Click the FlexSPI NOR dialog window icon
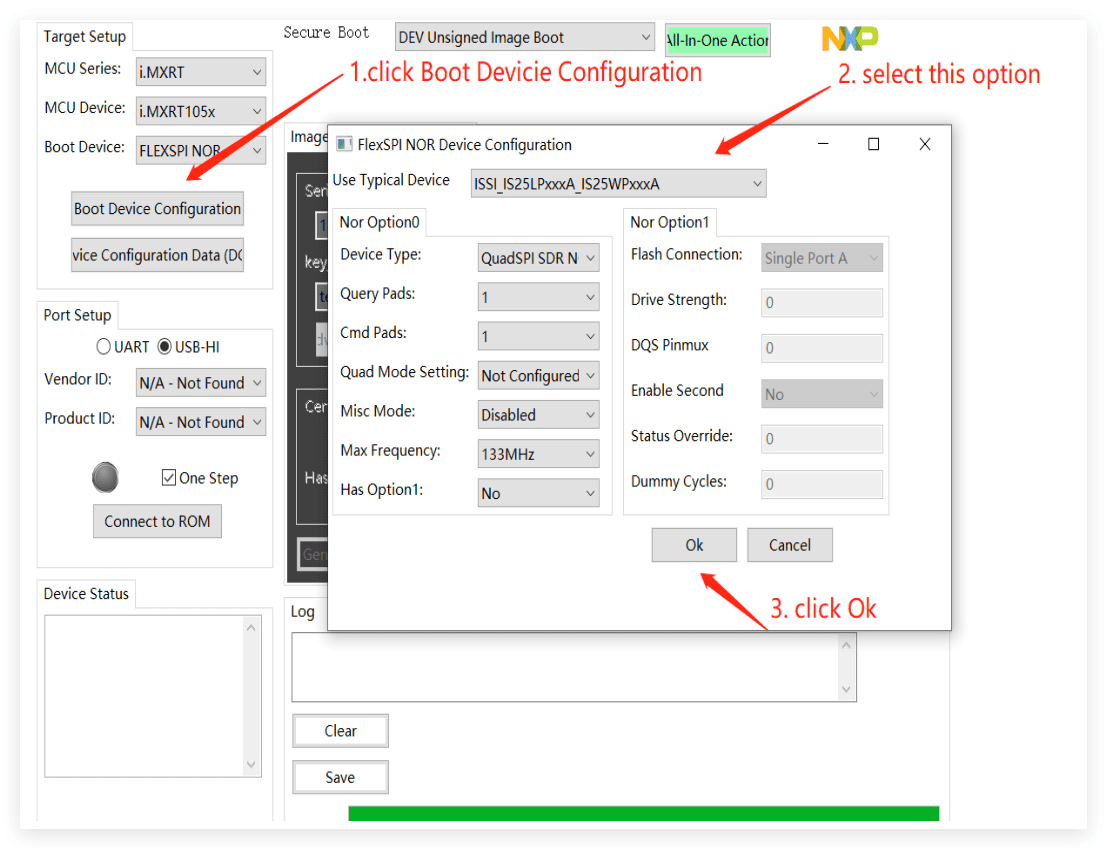Image resolution: width=1107 pixels, height=849 pixels. (x=345, y=145)
